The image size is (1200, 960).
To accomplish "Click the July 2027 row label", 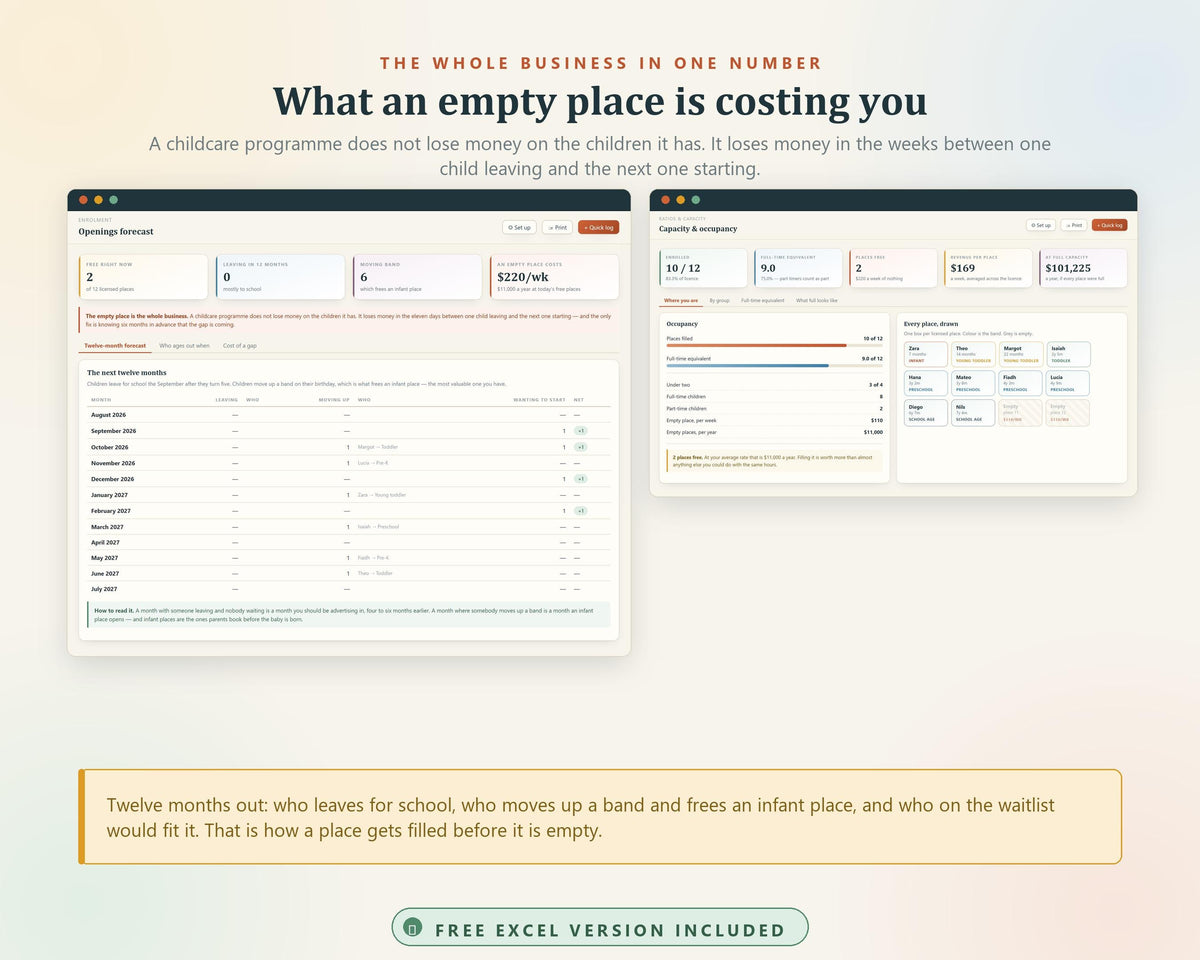I will pos(105,589).
